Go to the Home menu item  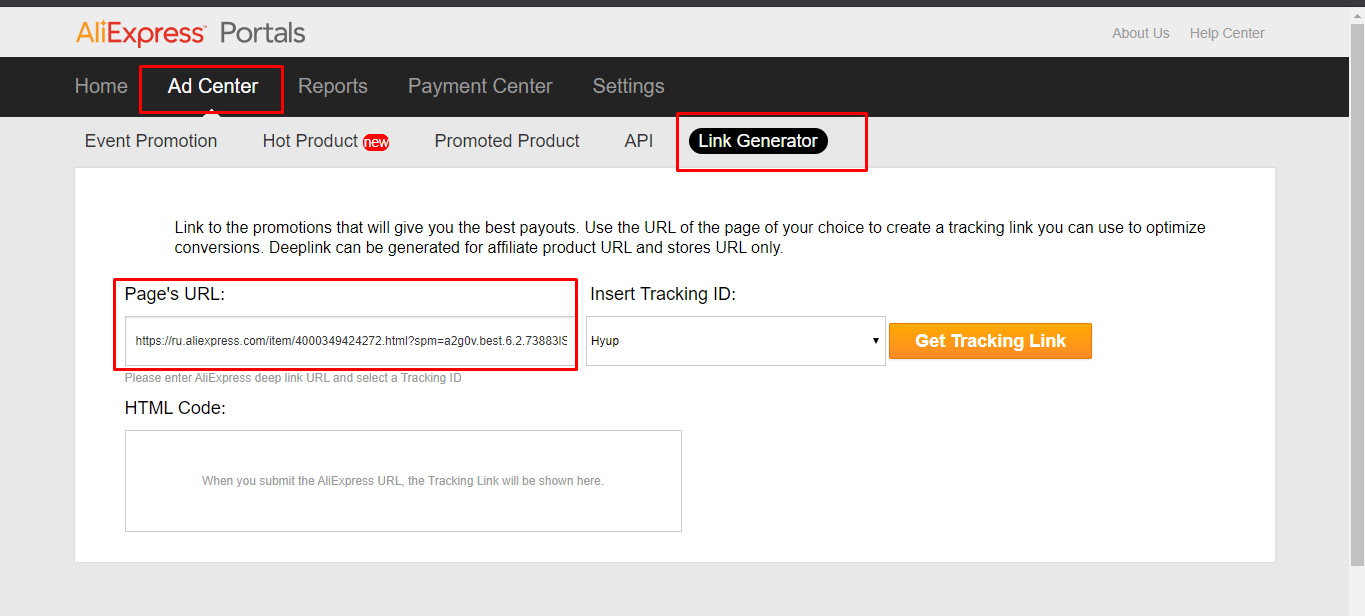(x=101, y=86)
